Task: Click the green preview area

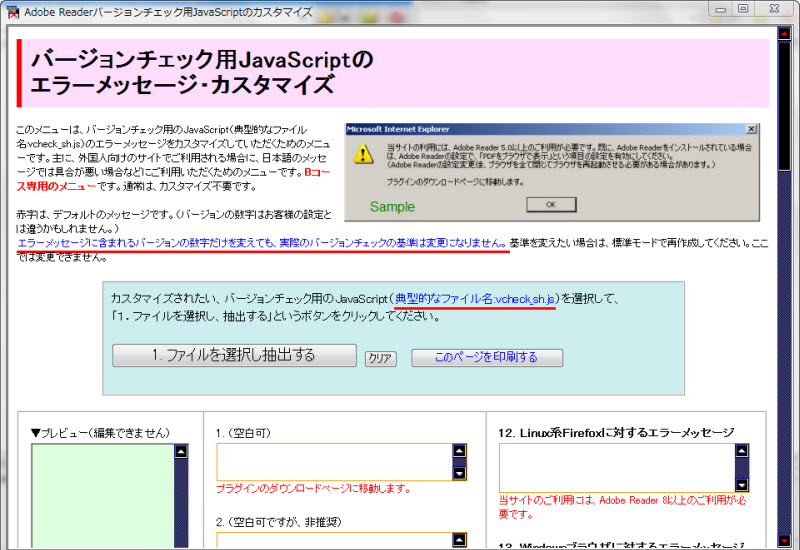Action: (103, 496)
